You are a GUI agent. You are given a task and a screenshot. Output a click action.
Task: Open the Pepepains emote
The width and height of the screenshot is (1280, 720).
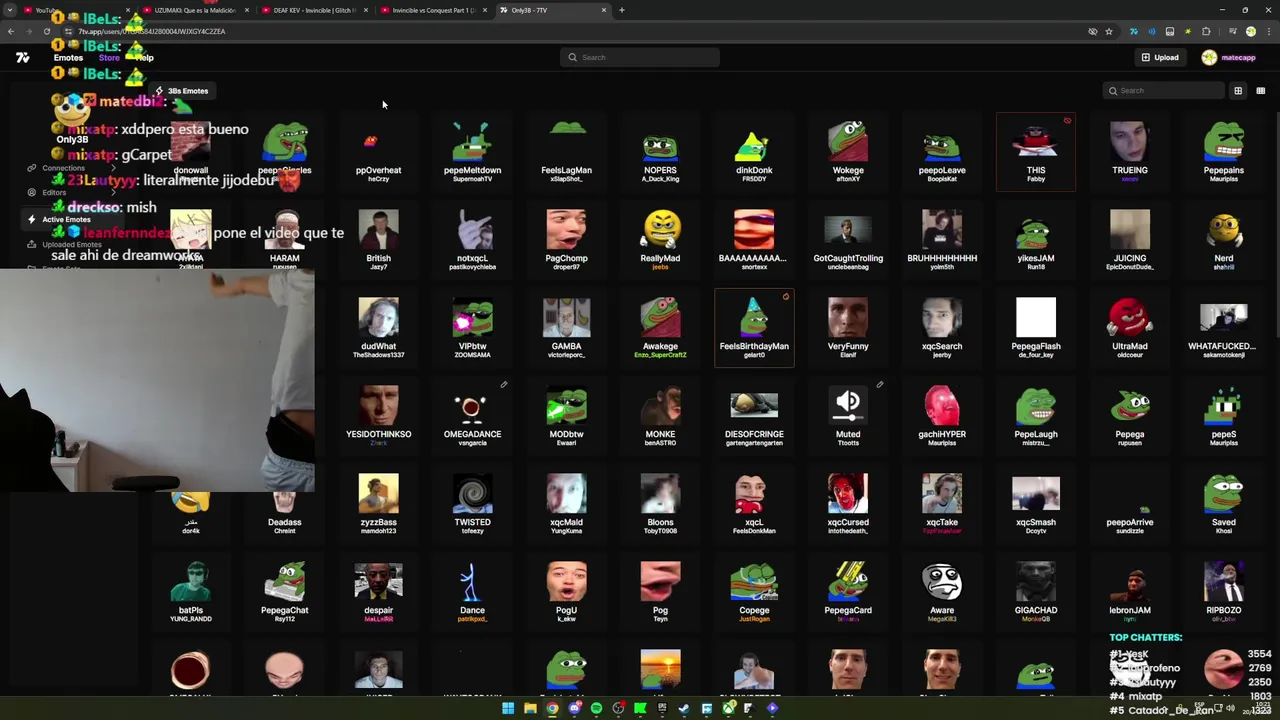click(1224, 152)
